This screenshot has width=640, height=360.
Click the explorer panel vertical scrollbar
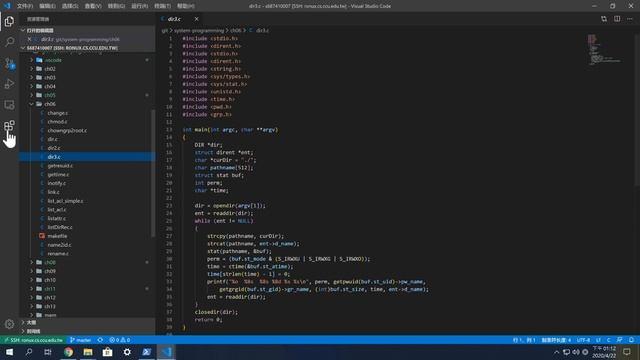(x=153, y=173)
